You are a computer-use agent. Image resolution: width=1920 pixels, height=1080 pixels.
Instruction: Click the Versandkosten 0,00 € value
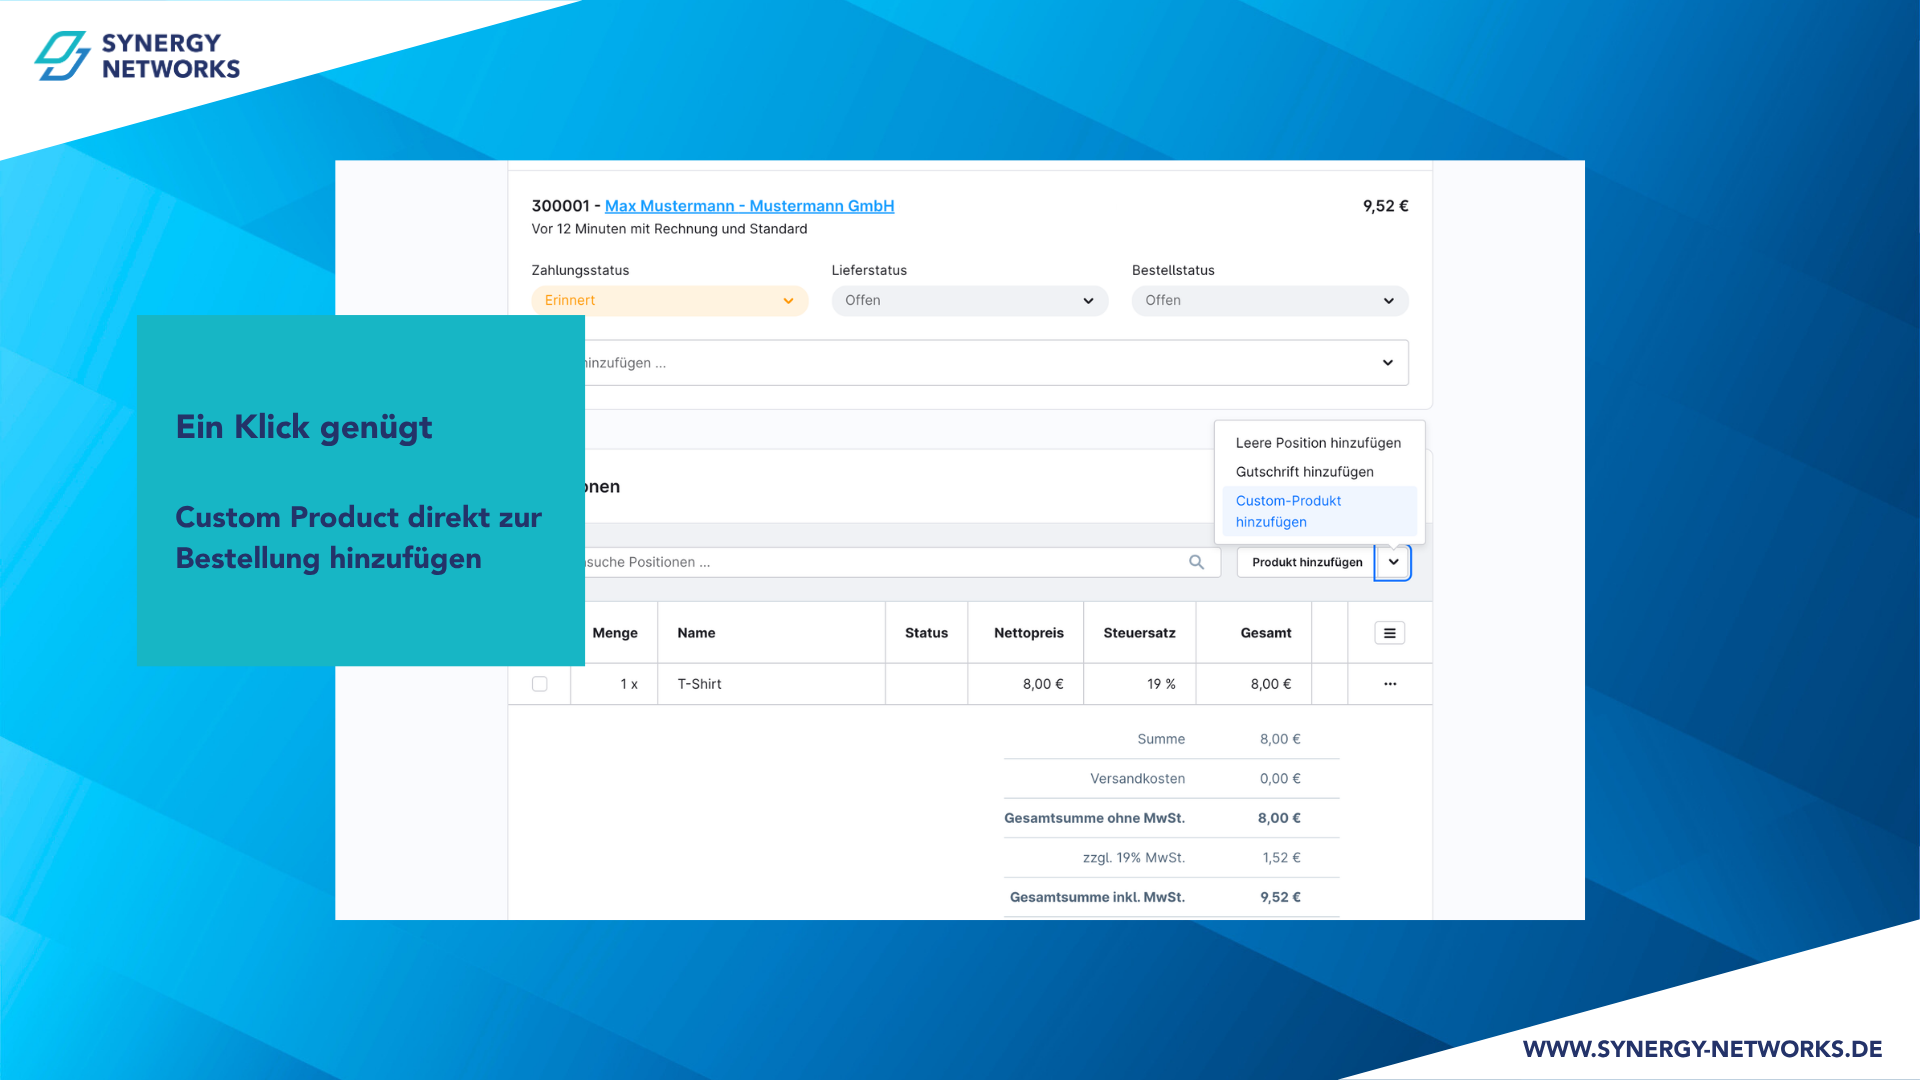tap(1280, 778)
